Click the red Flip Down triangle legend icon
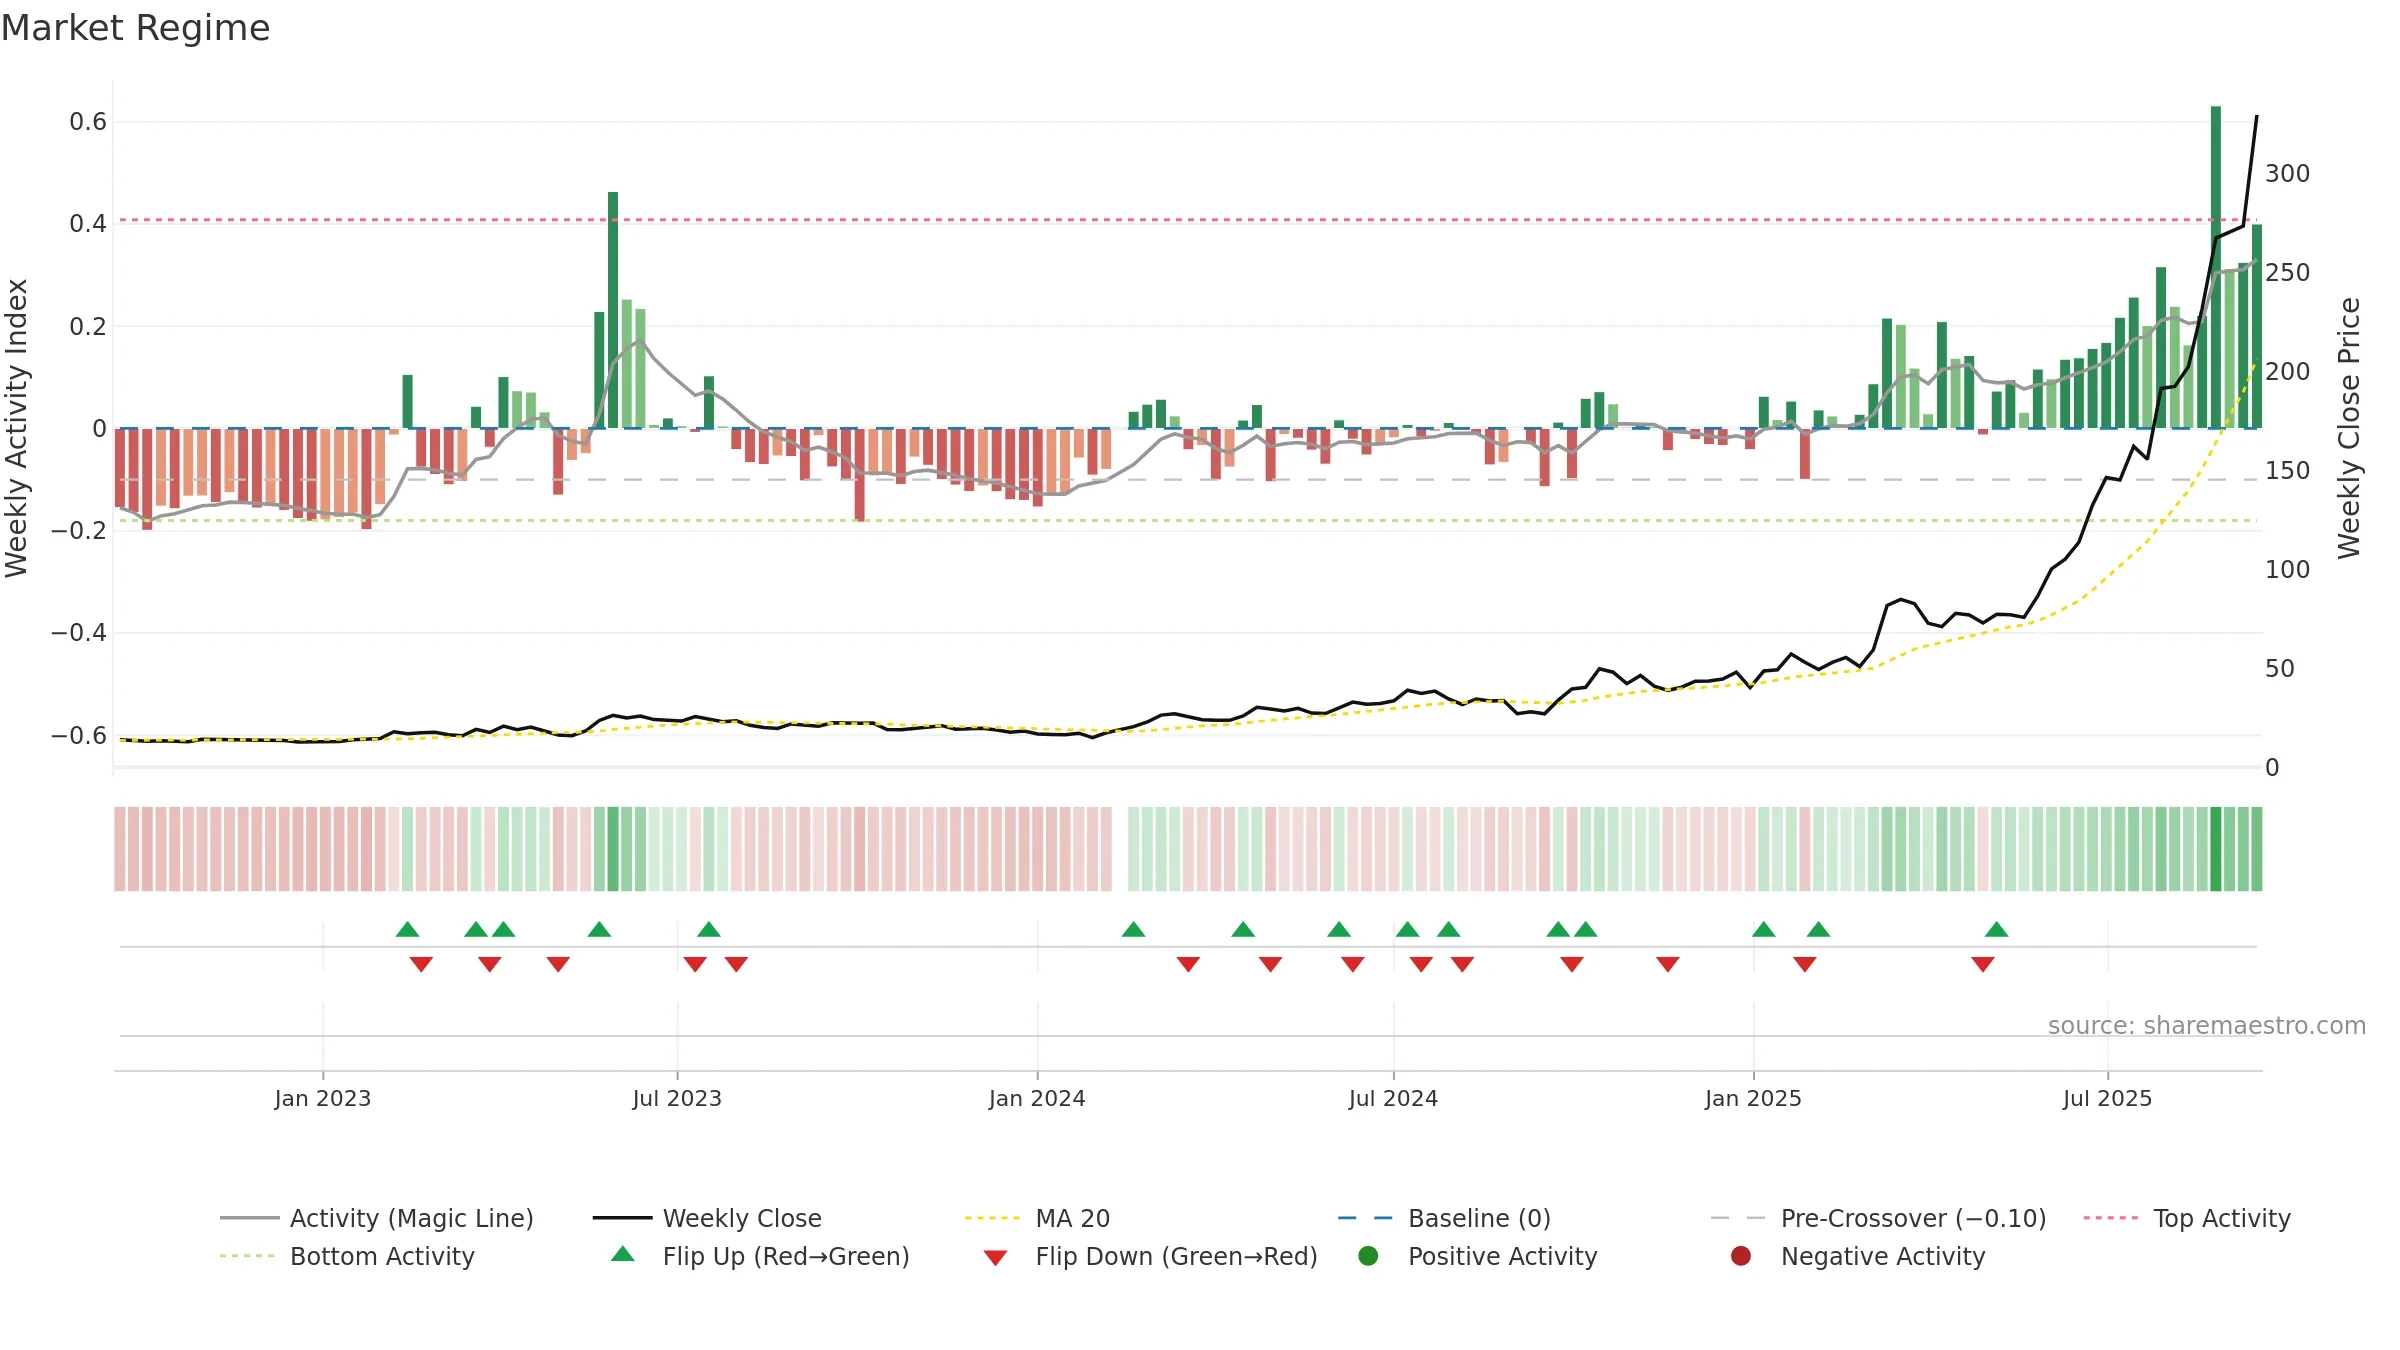 click(995, 1258)
